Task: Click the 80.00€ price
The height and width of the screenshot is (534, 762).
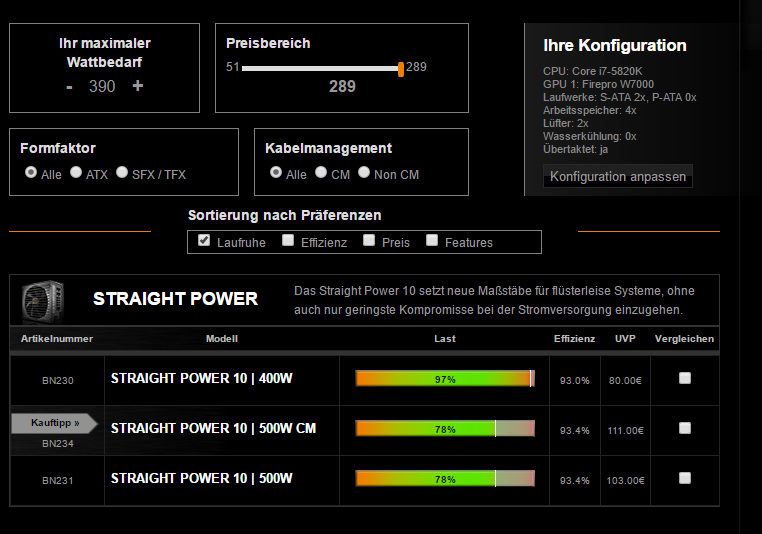Action: click(x=625, y=380)
